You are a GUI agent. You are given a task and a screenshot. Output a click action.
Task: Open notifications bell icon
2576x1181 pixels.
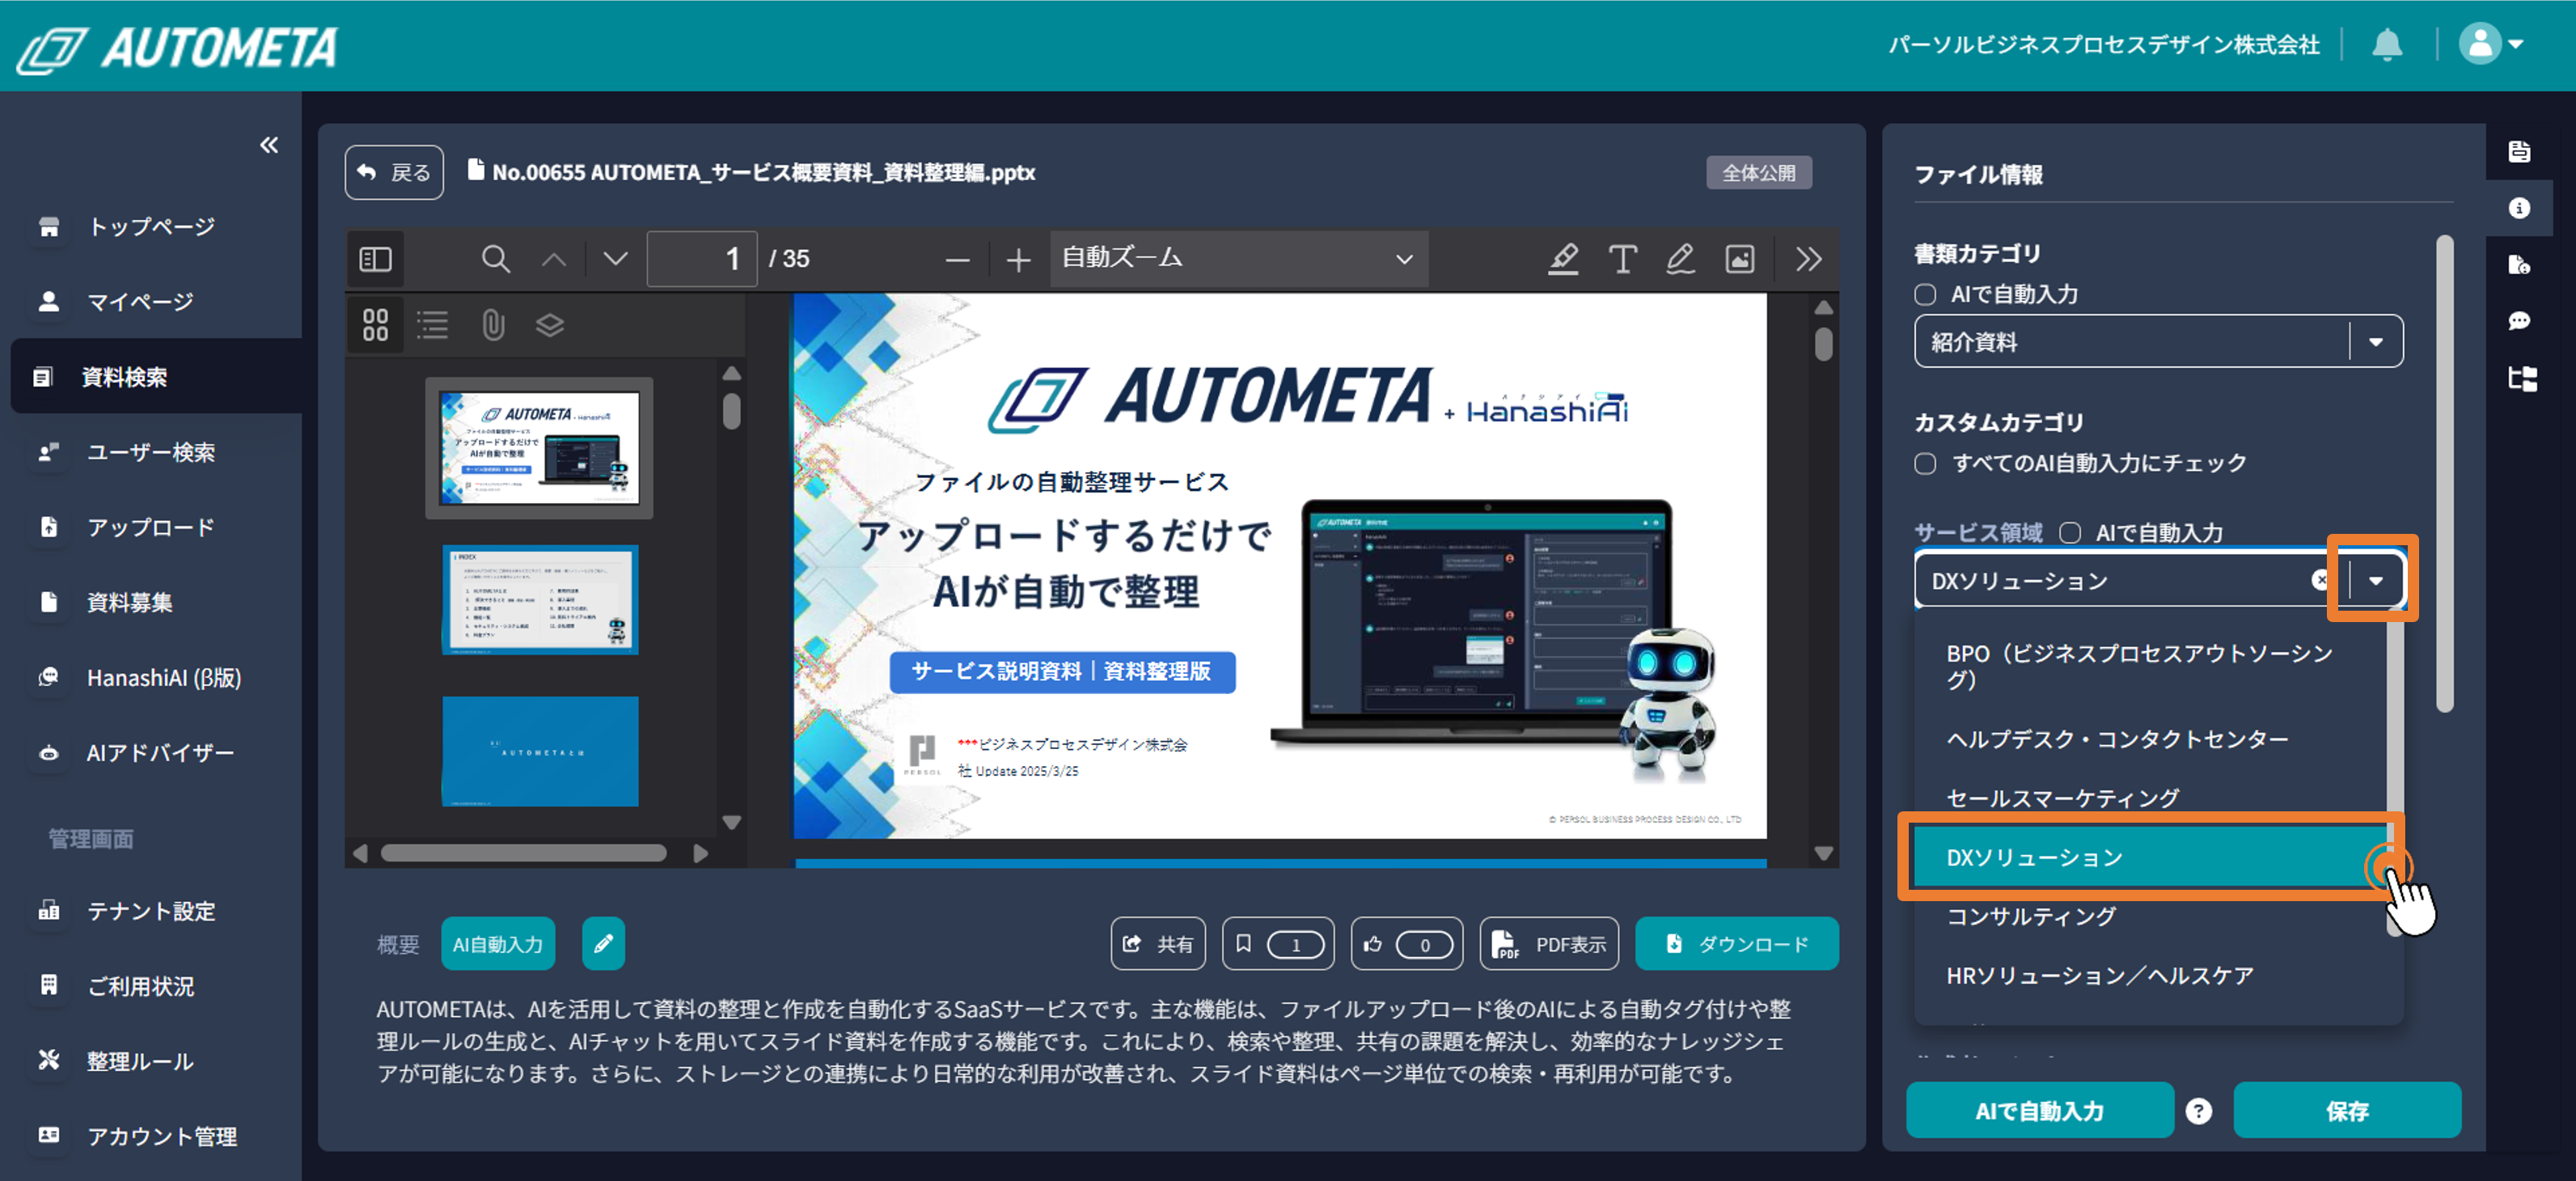point(2387,45)
